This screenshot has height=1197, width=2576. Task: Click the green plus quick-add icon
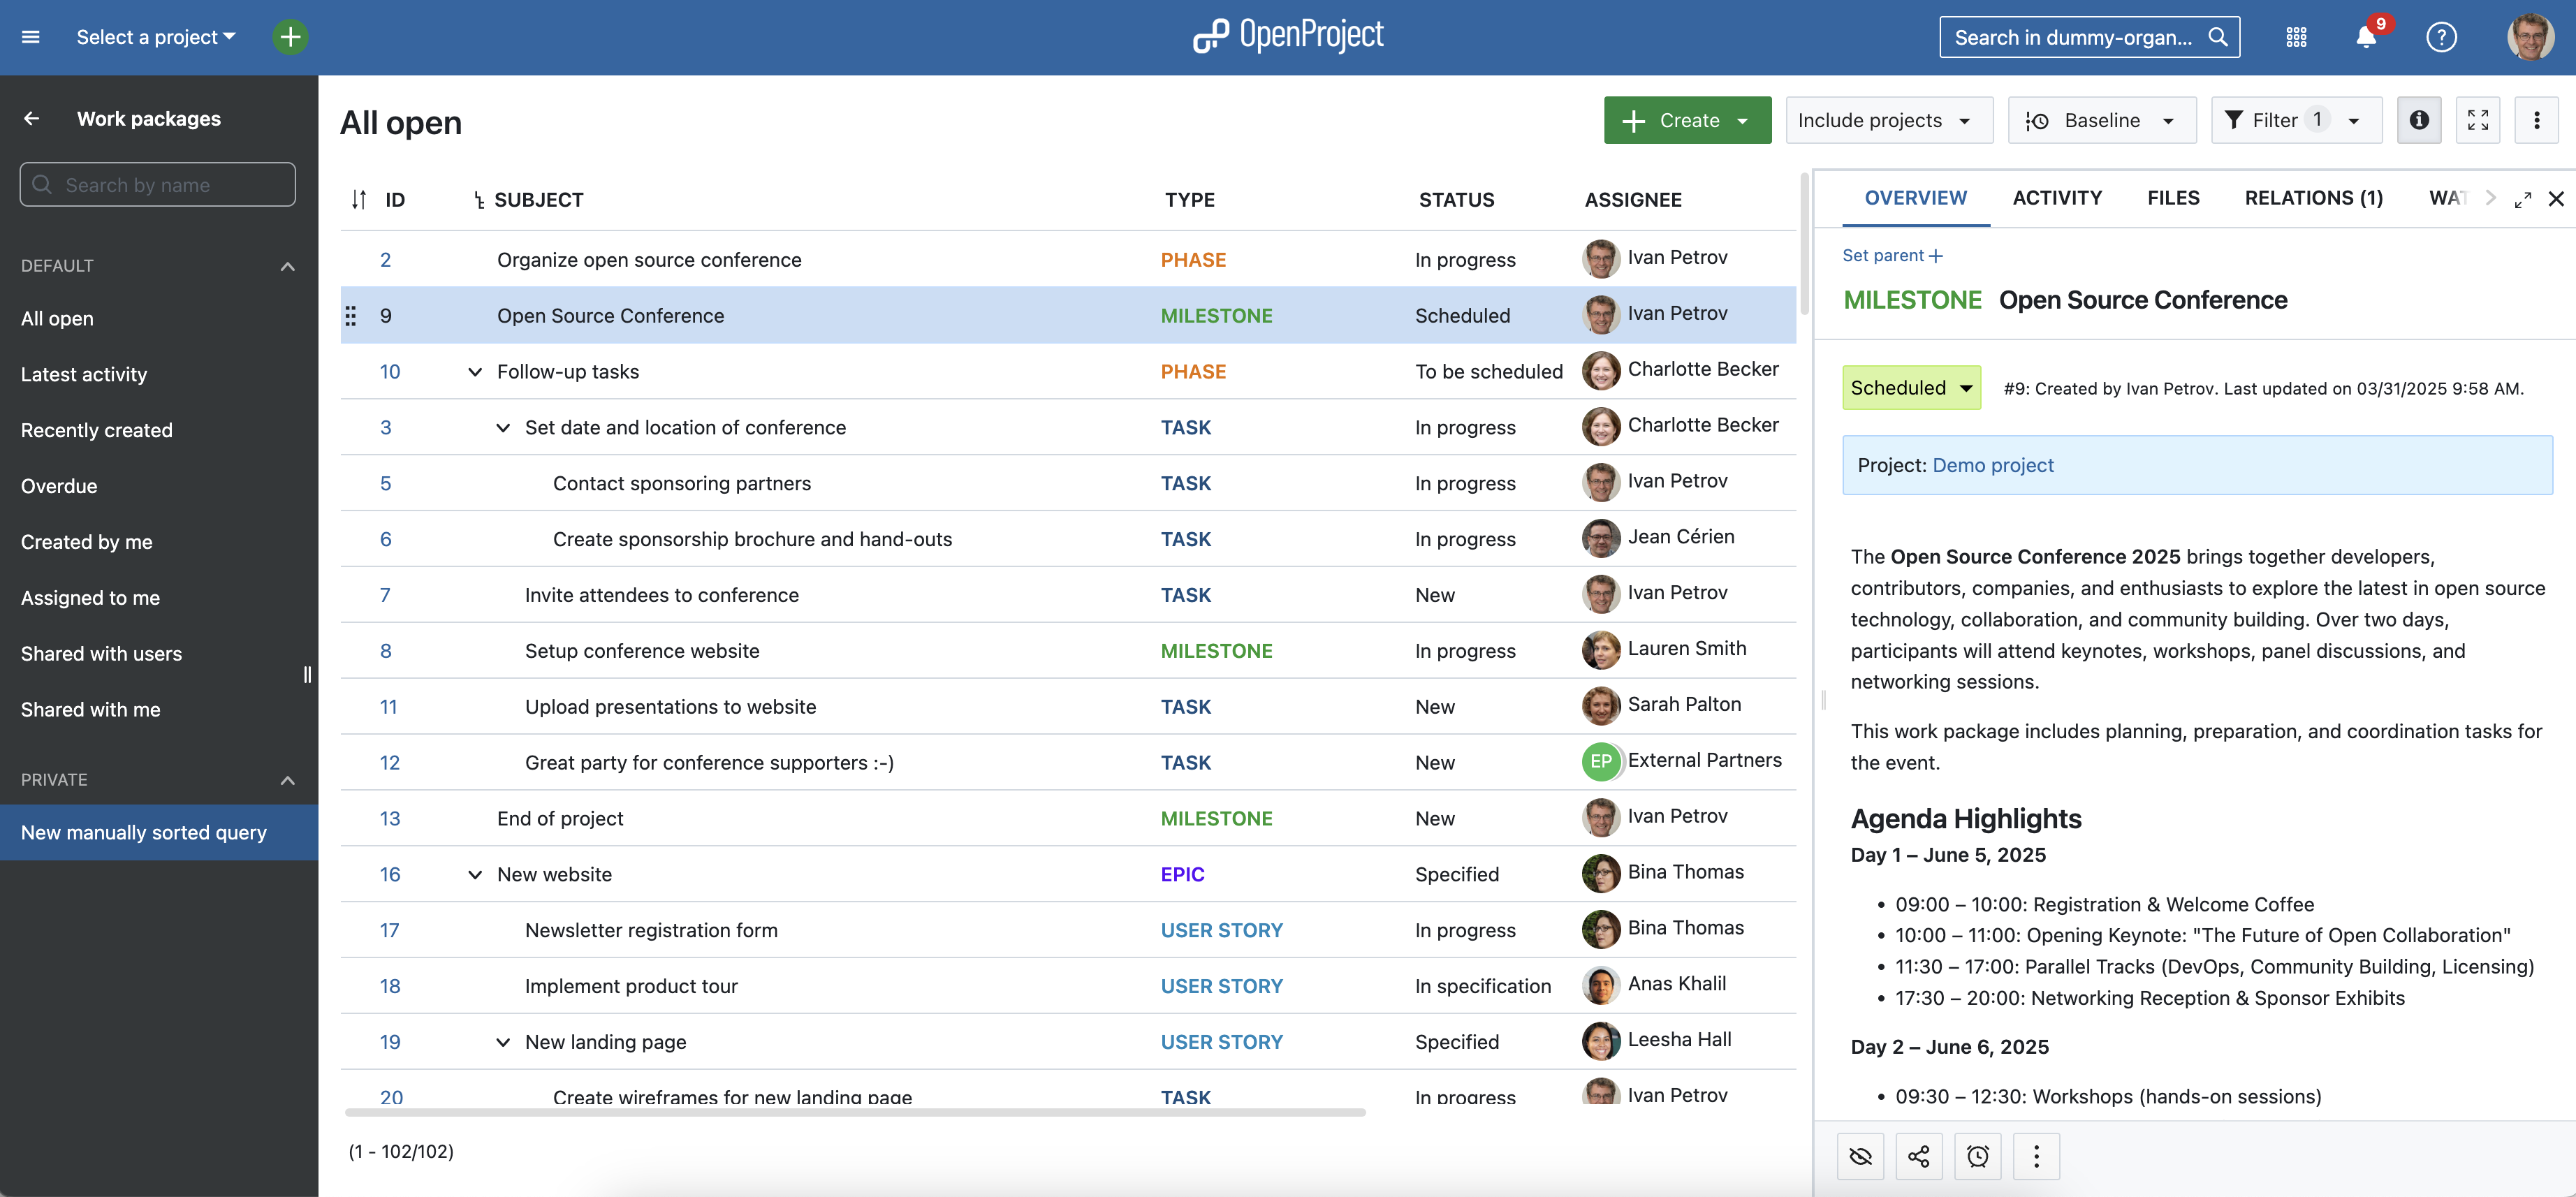[290, 37]
